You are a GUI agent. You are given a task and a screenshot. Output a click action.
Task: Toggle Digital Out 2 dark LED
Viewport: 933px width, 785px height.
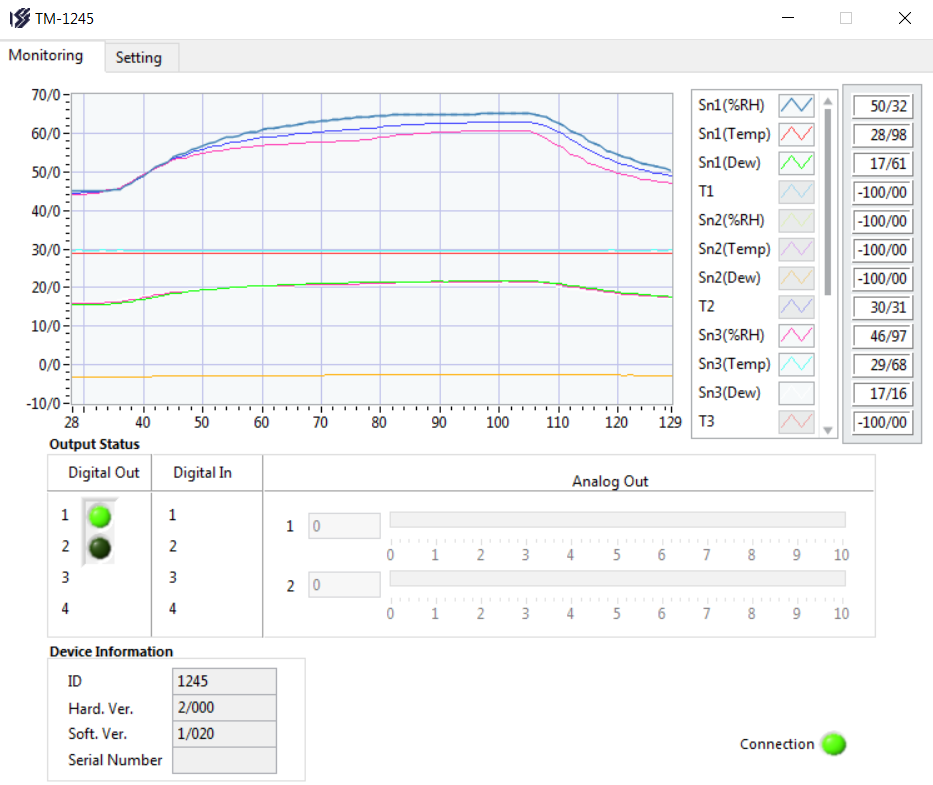coord(98,547)
